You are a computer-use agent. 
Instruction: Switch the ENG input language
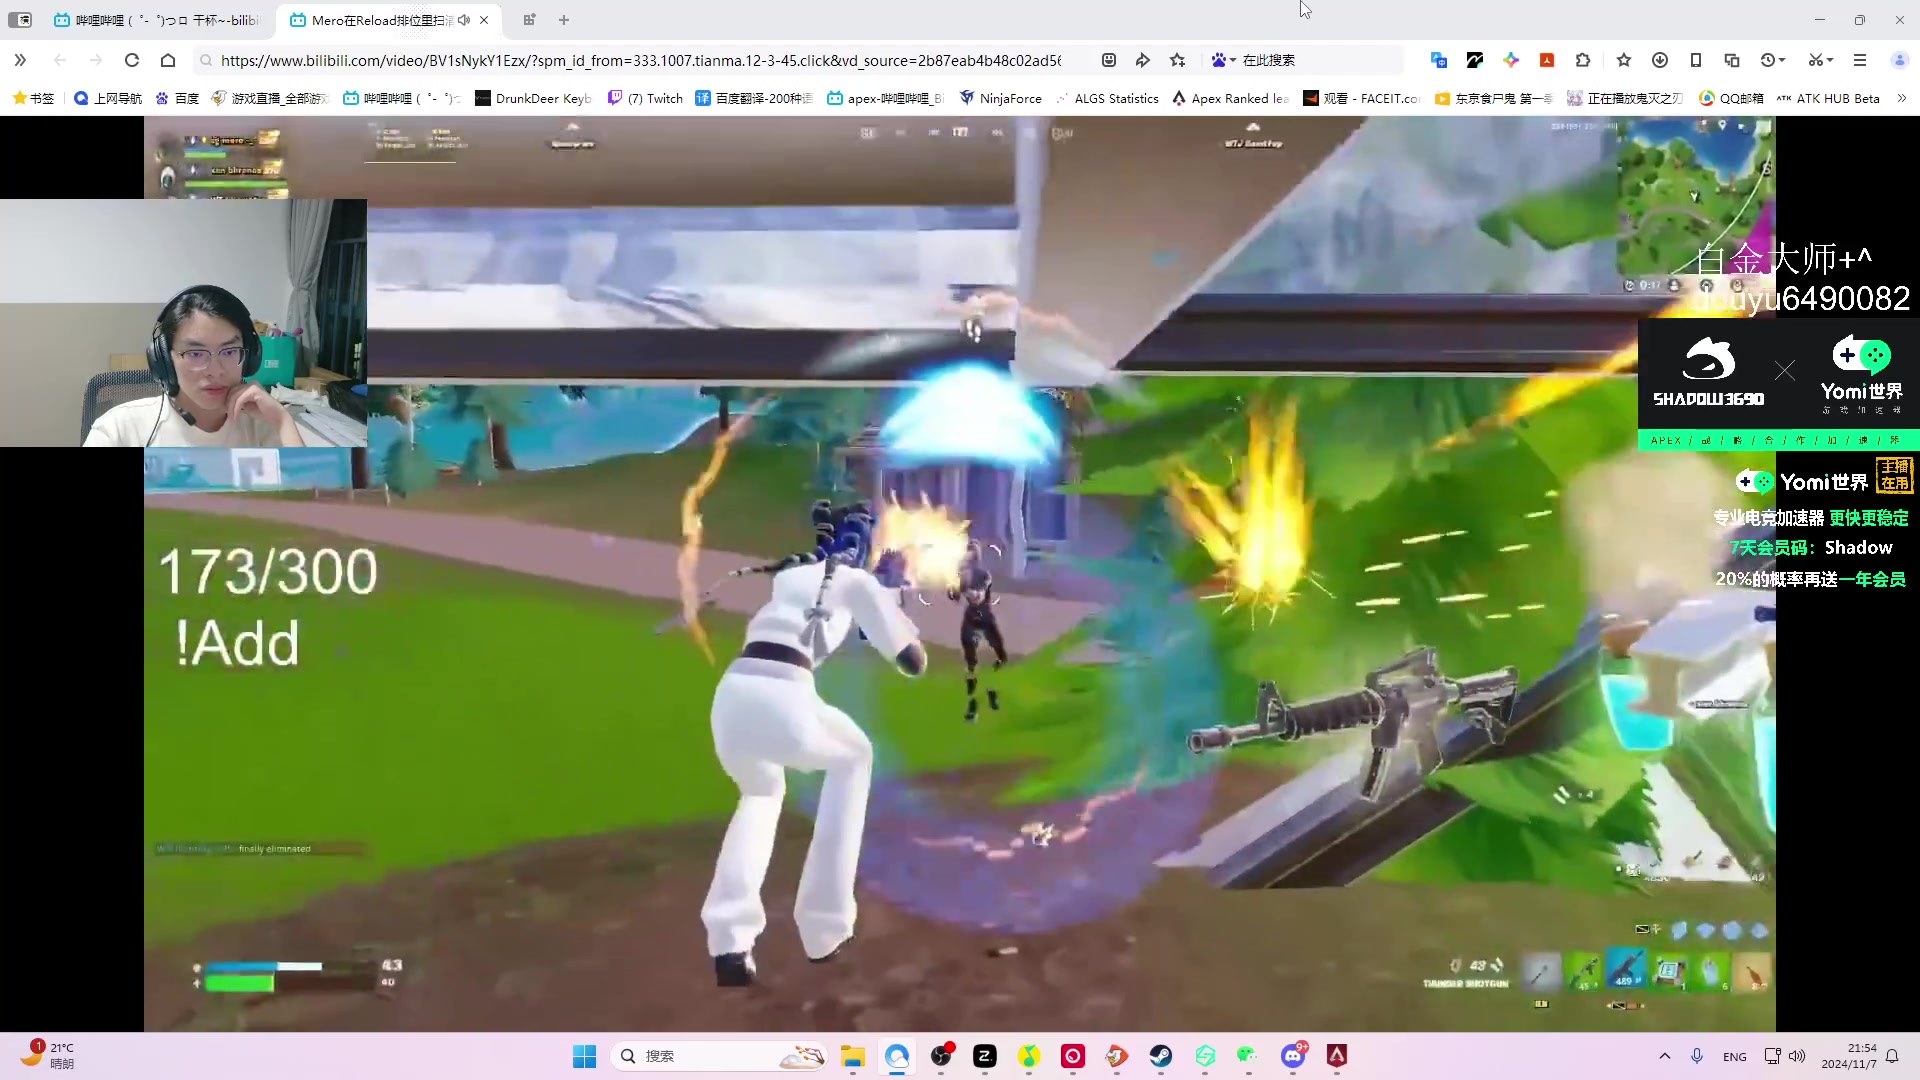(1735, 1056)
